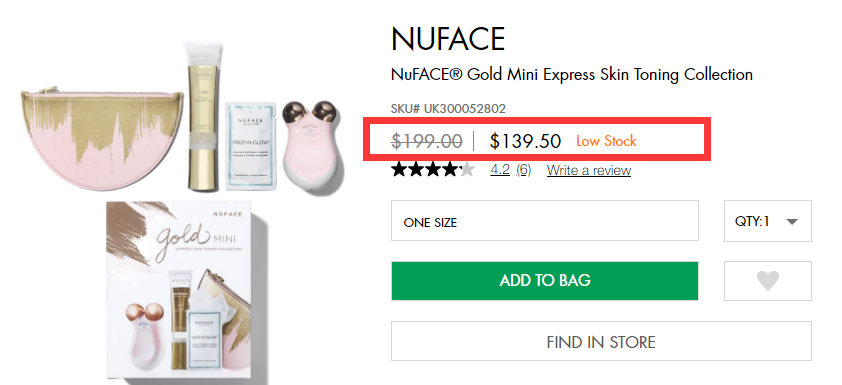
Task: Click the $139.50 sale price
Action: point(525,141)
